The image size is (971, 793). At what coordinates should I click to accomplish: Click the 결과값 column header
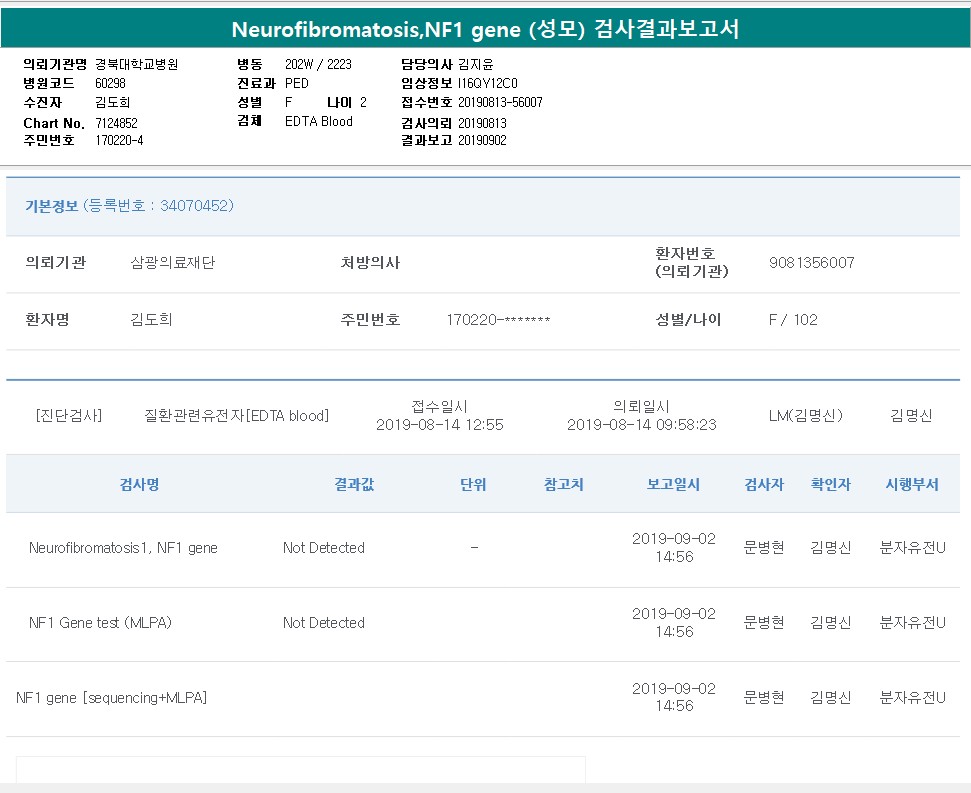coord(354,484)
